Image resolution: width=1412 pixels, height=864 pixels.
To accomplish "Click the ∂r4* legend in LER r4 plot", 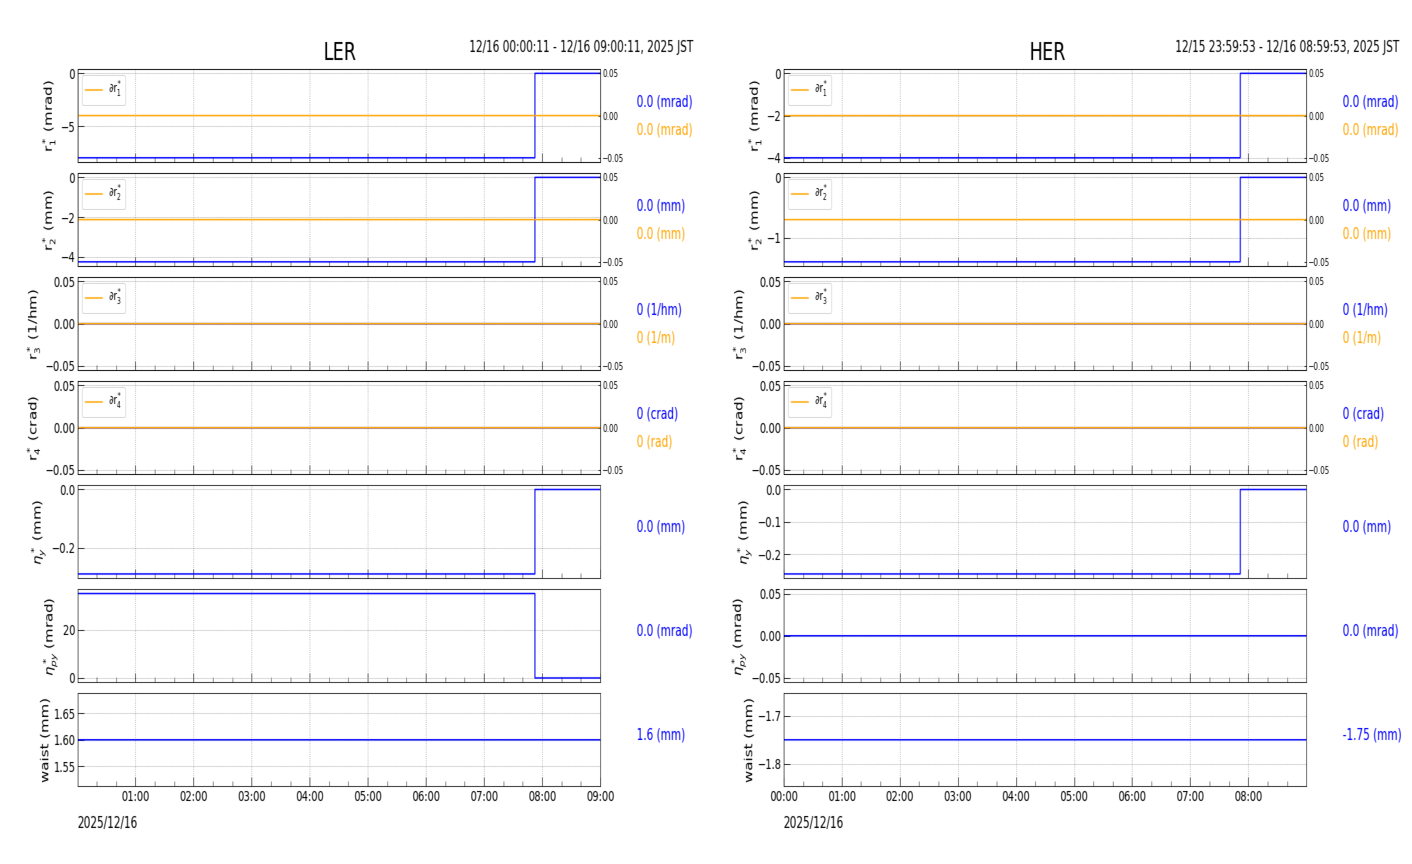I will tap(104, 402).
